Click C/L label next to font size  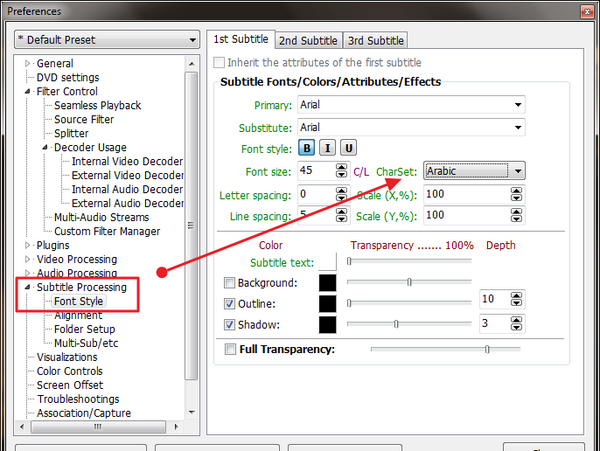pyautogui.click(x=361, y=172)
